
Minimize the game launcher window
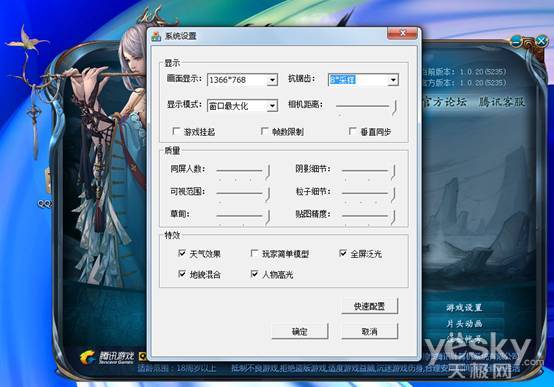click(x=516, y=41)
